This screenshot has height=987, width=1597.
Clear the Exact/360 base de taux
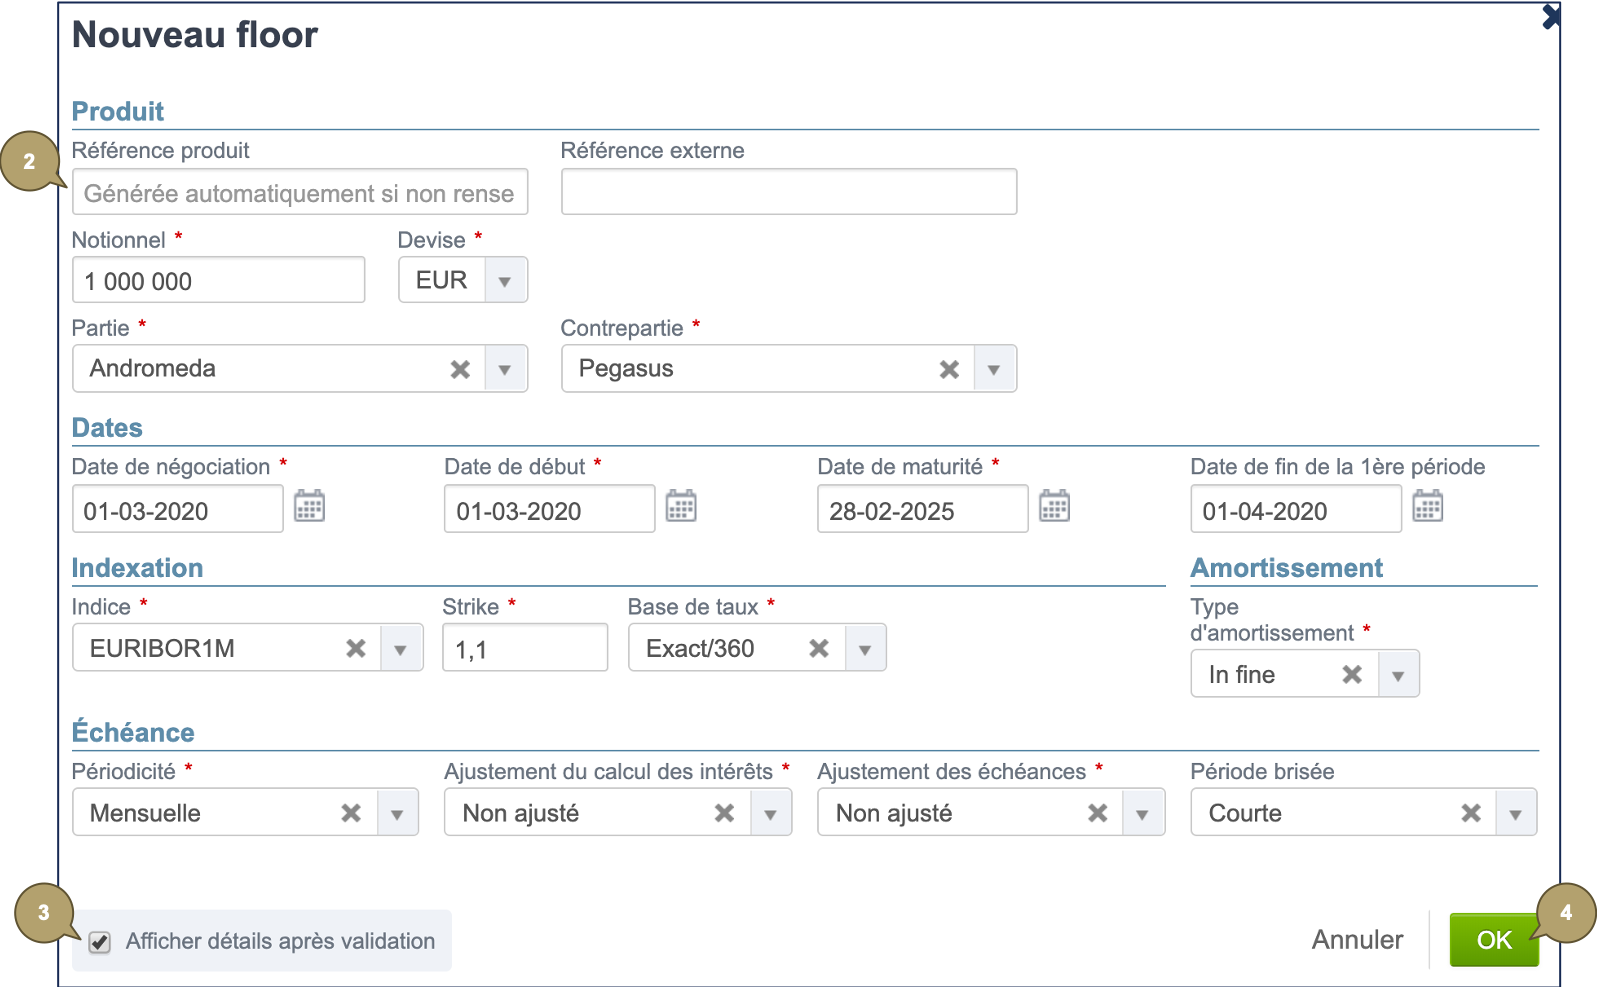tap(819, 648)
